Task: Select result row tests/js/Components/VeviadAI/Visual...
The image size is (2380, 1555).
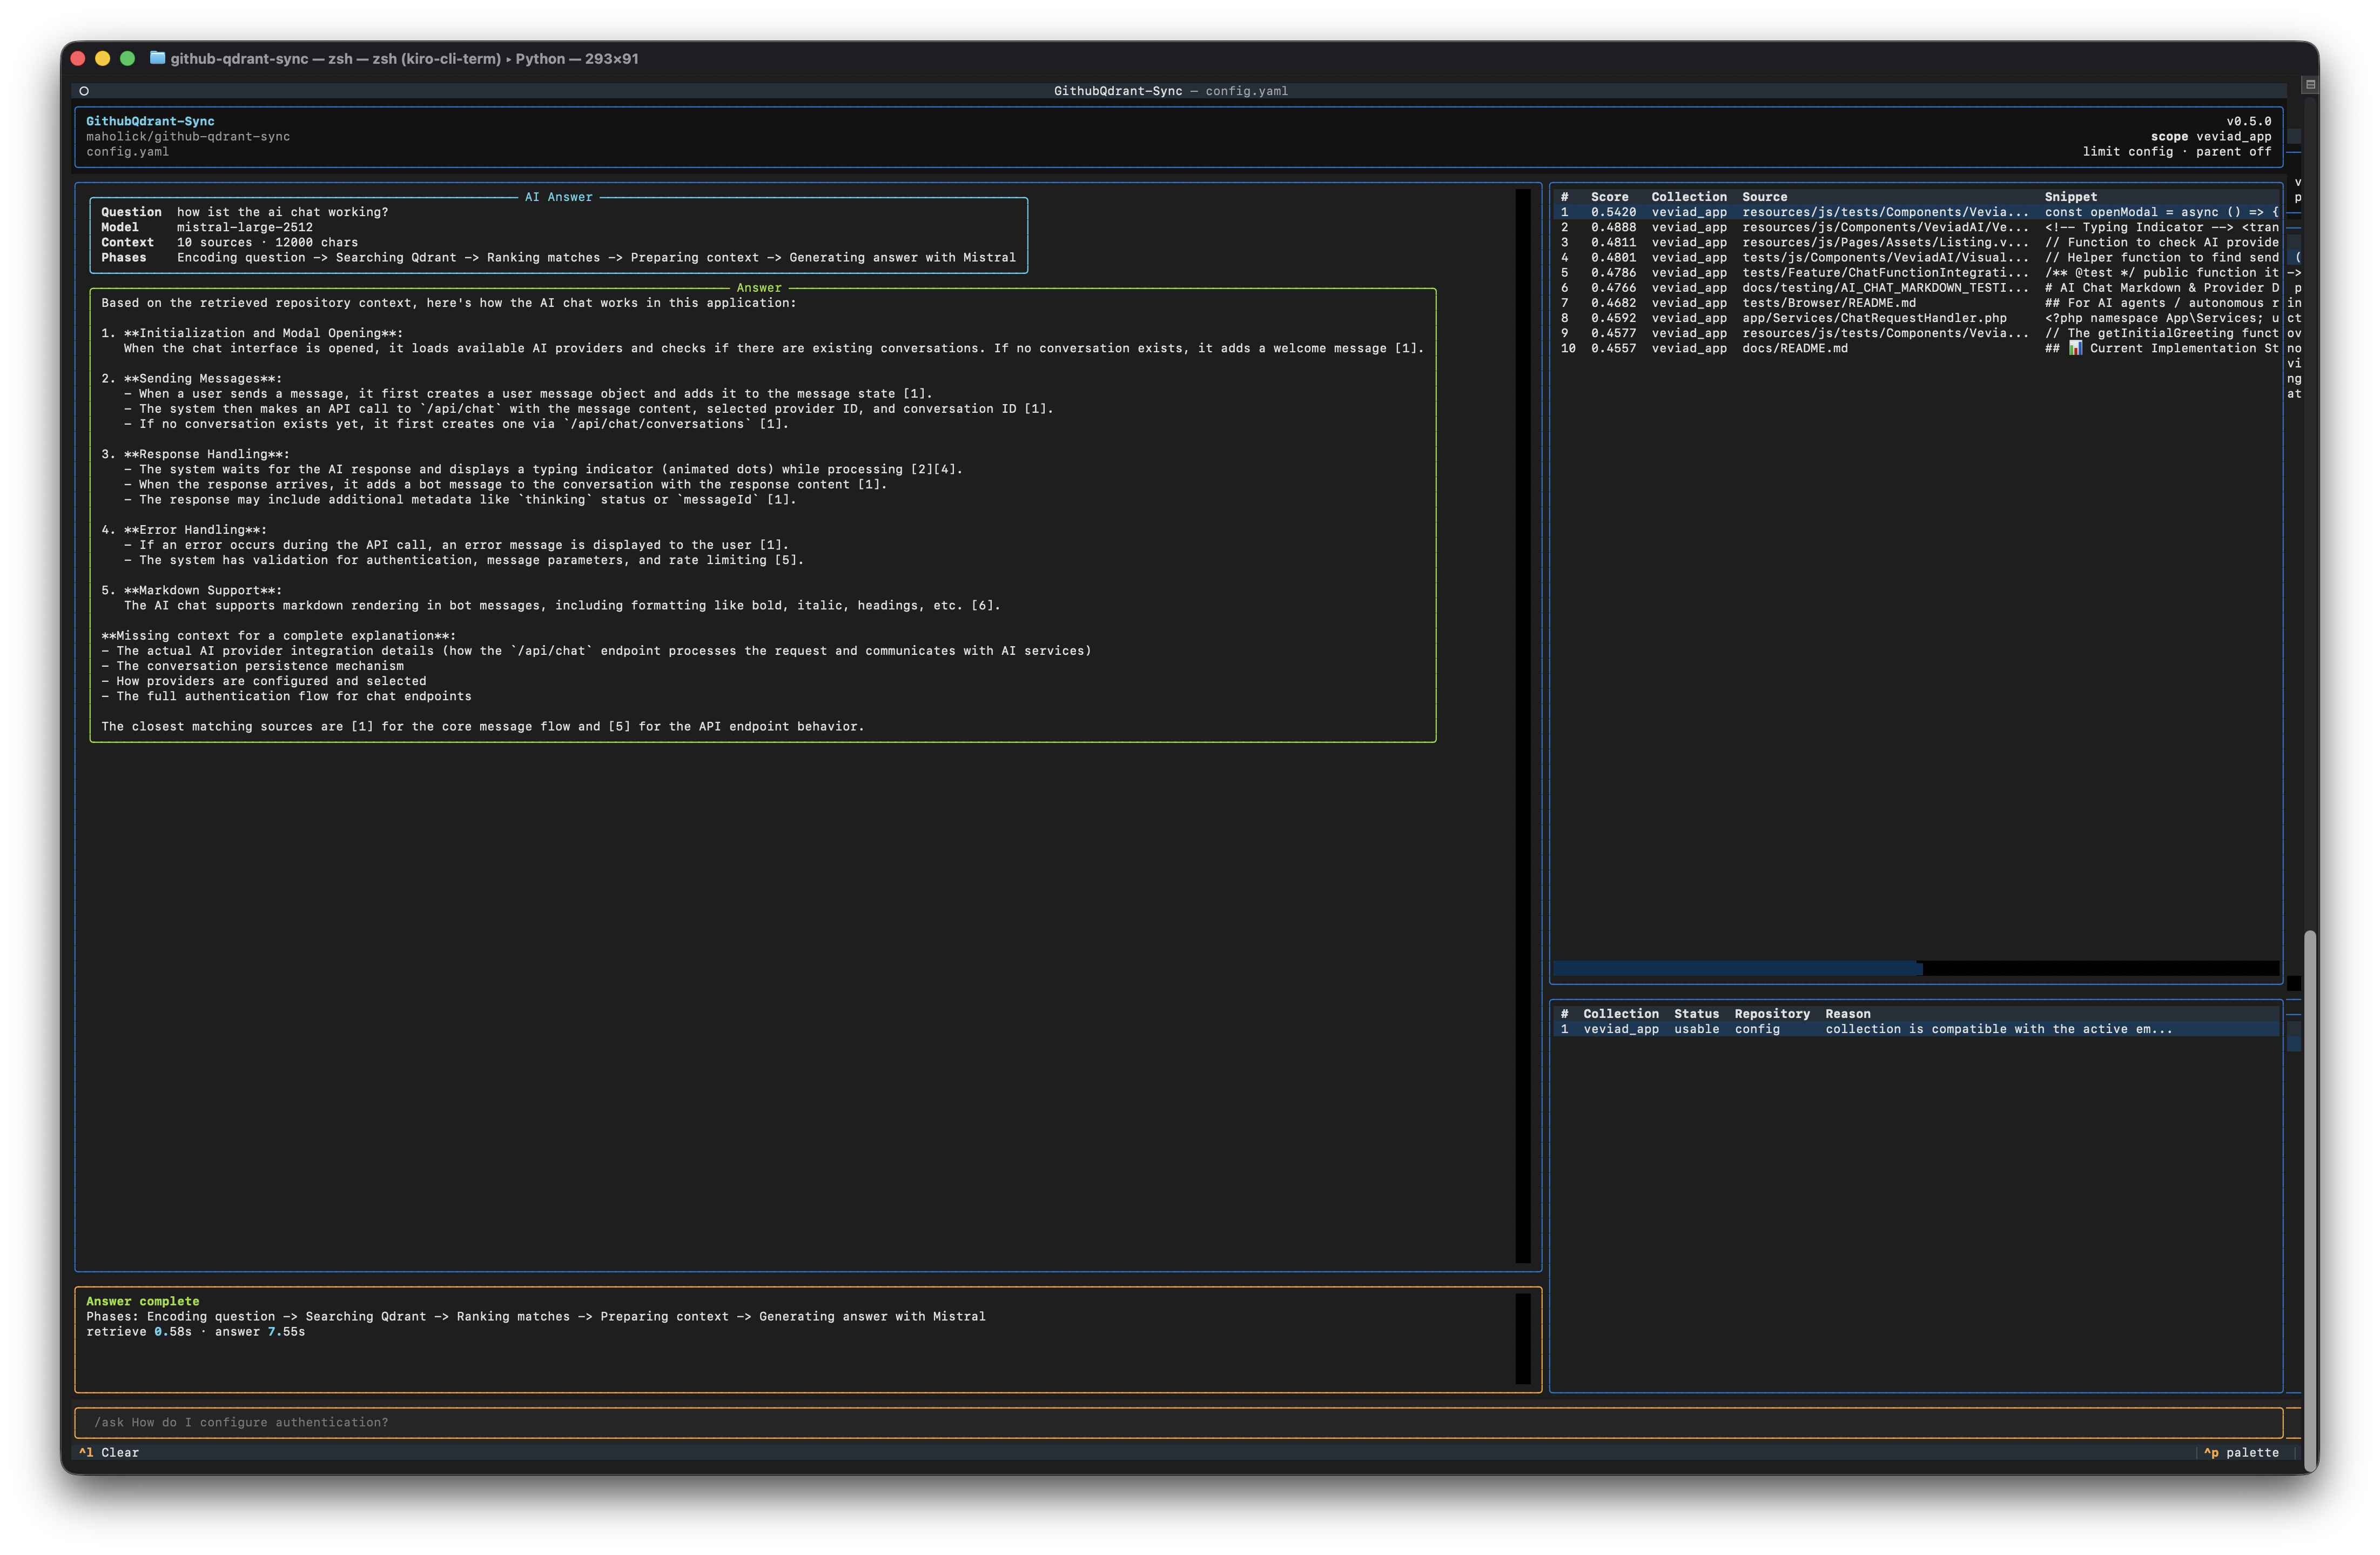Action: pos(1917,257)
